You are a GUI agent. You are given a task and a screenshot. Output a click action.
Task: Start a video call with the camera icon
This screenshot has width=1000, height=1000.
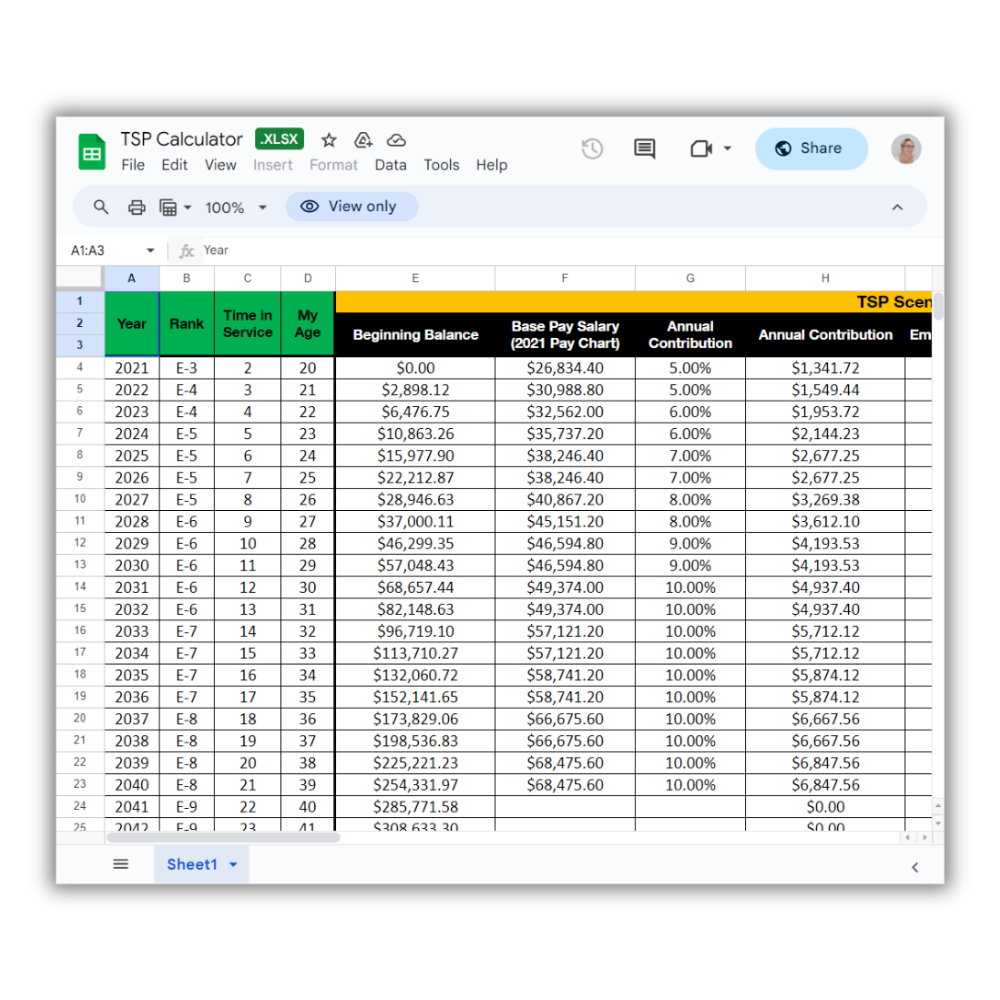pyautogui.click(x=701, y=147)
